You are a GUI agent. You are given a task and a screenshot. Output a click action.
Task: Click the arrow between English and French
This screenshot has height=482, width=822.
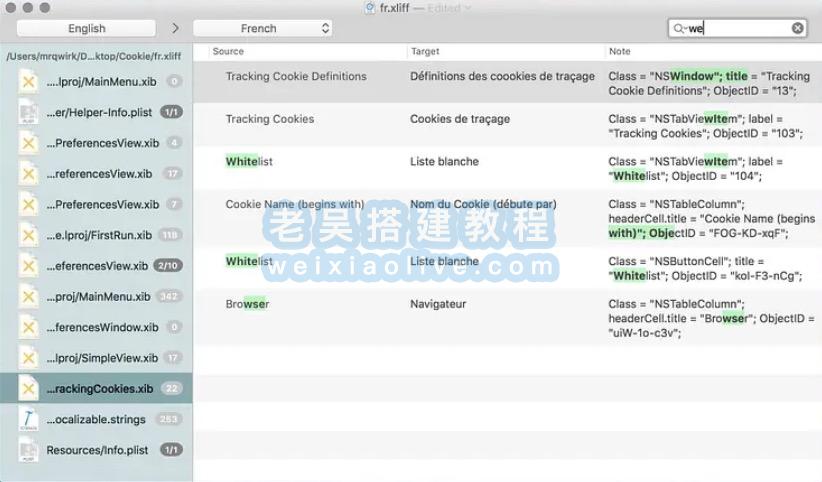tap(175, 28)
